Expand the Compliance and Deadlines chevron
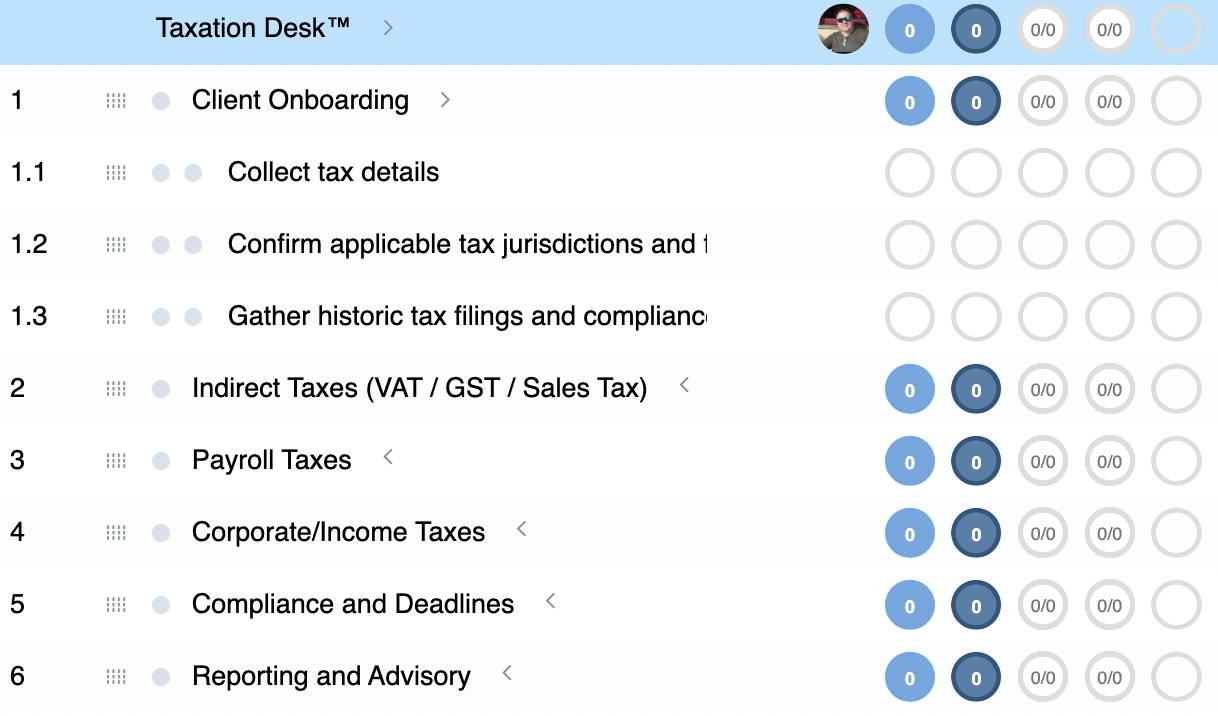 [x=550, y=599]
